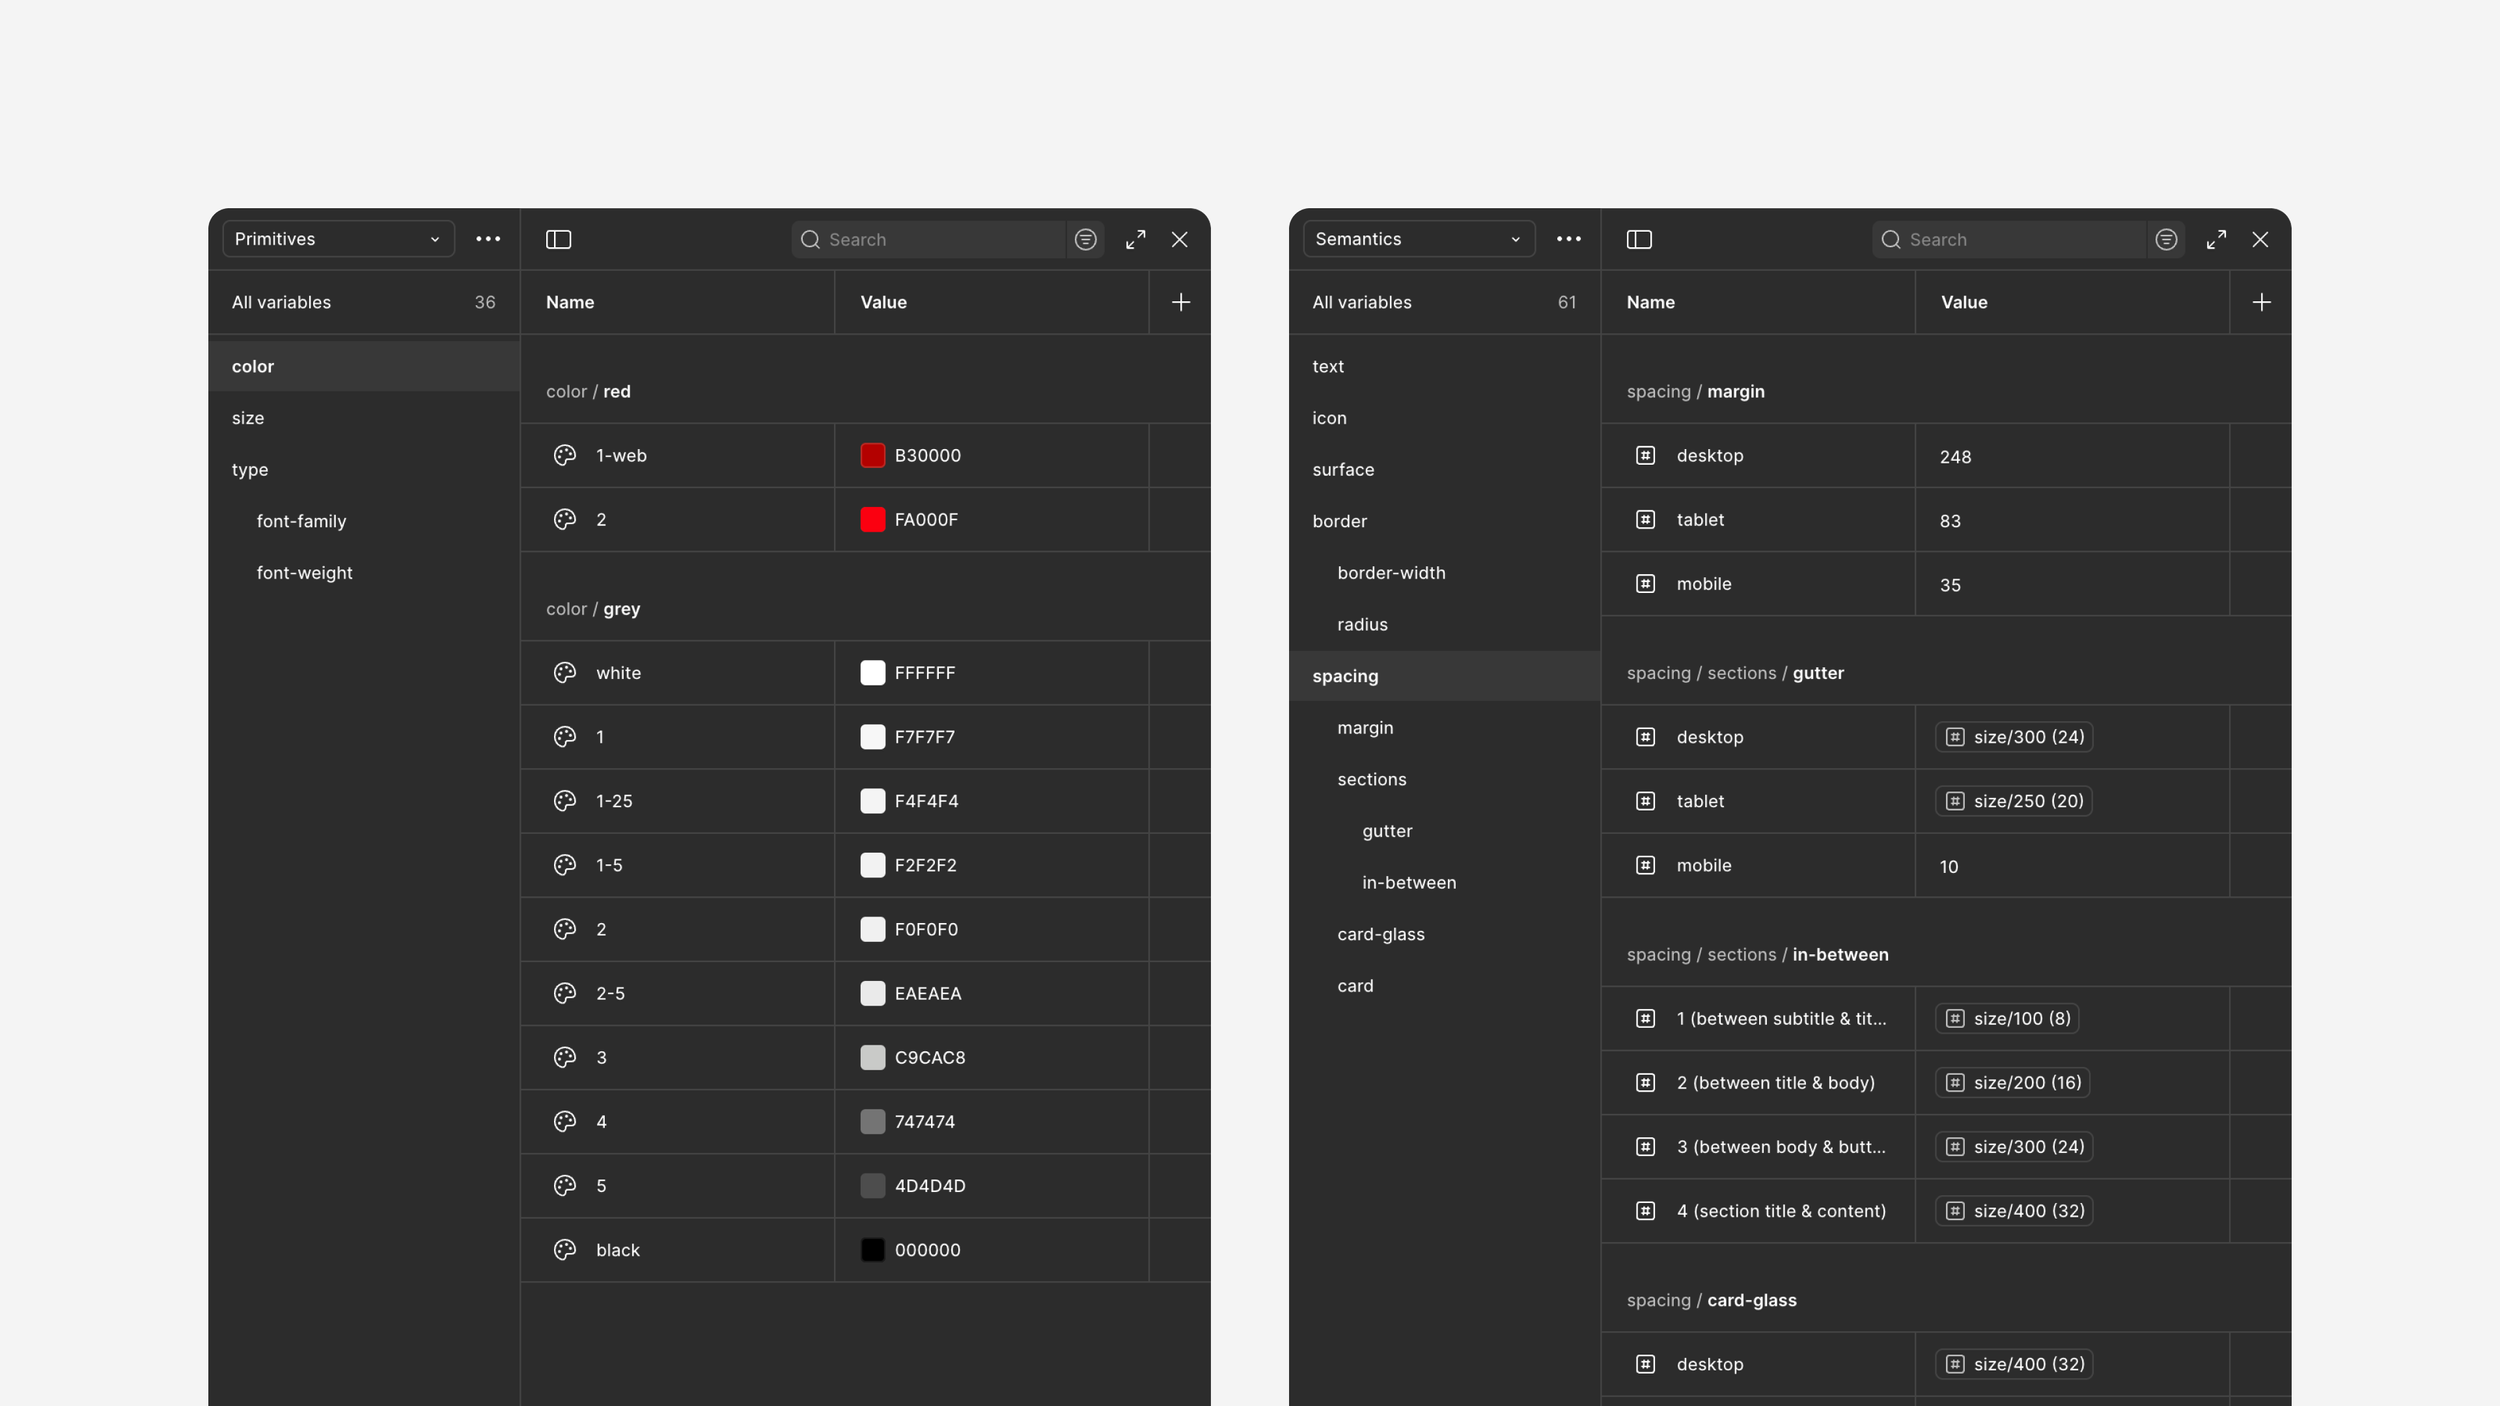Toggle sidebar icon in Primitives panel
The height and width of the screenshot is (1406, 2500).
point(558,239)
